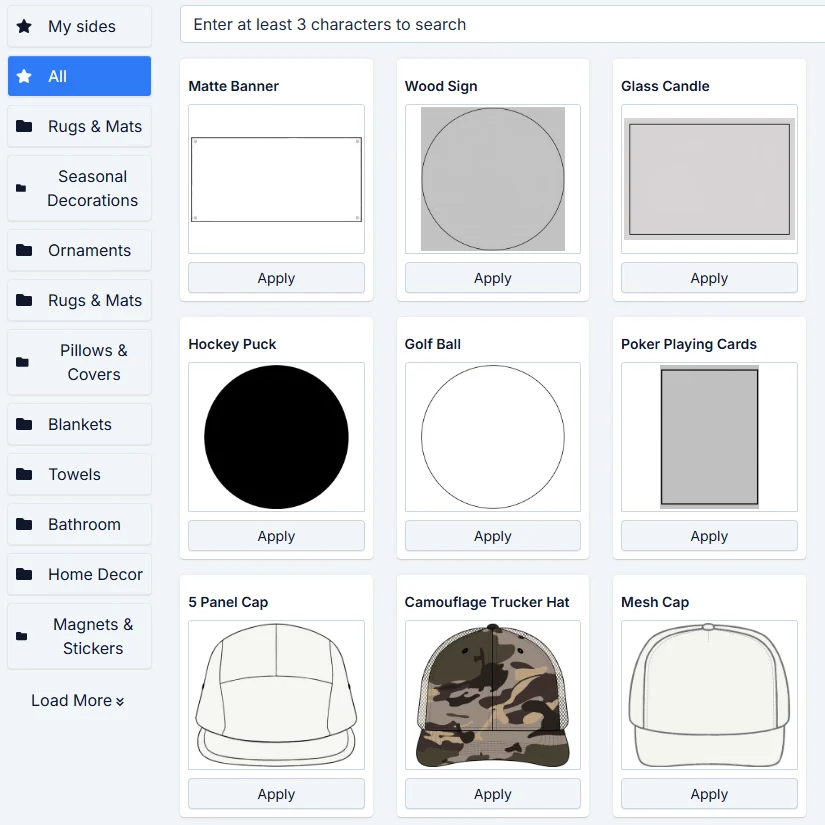
Task: Focus the search field for sides
Action: coord(502,24)
